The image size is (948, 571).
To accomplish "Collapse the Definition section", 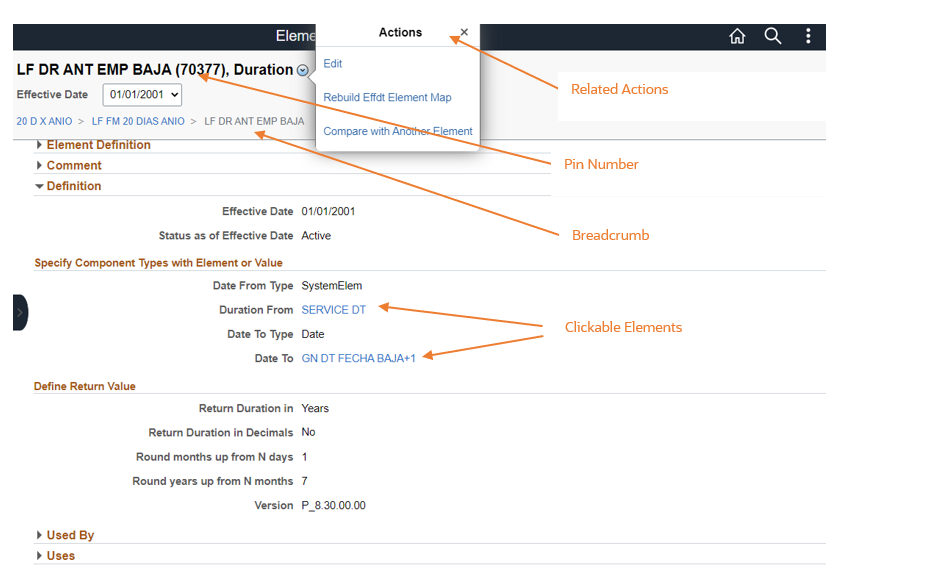I will (73, 186).
